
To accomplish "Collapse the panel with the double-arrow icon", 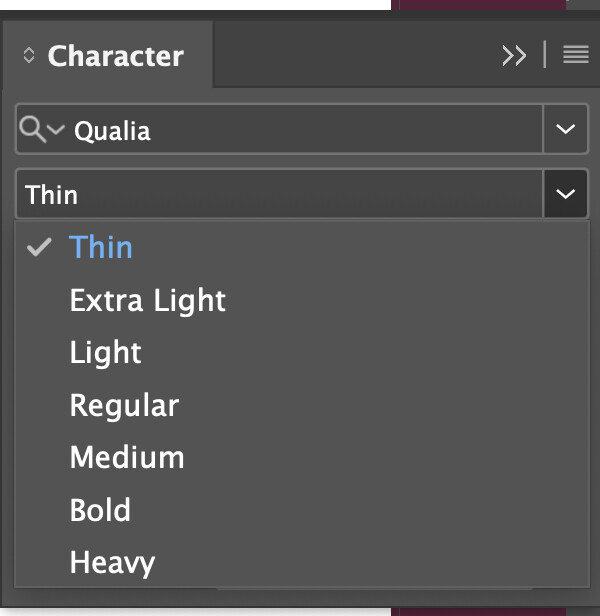I will pos(514,56).
